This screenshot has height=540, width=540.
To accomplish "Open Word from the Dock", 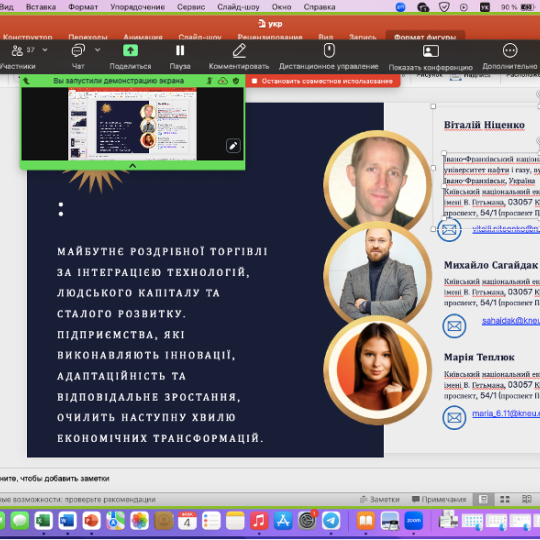I will tap(67, 520).
